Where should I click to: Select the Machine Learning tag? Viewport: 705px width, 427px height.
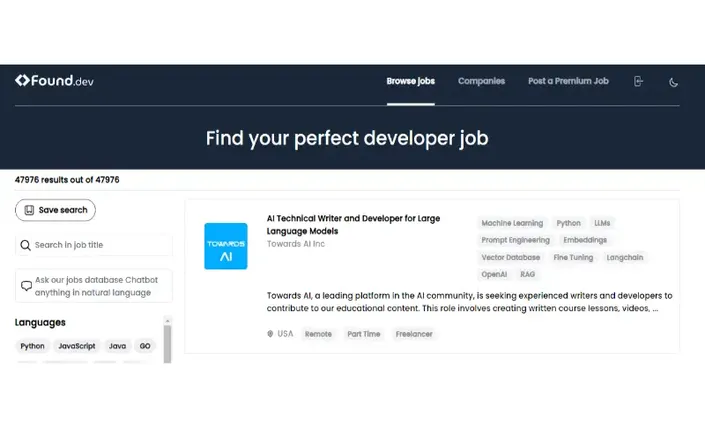click(x=512, y=223)
